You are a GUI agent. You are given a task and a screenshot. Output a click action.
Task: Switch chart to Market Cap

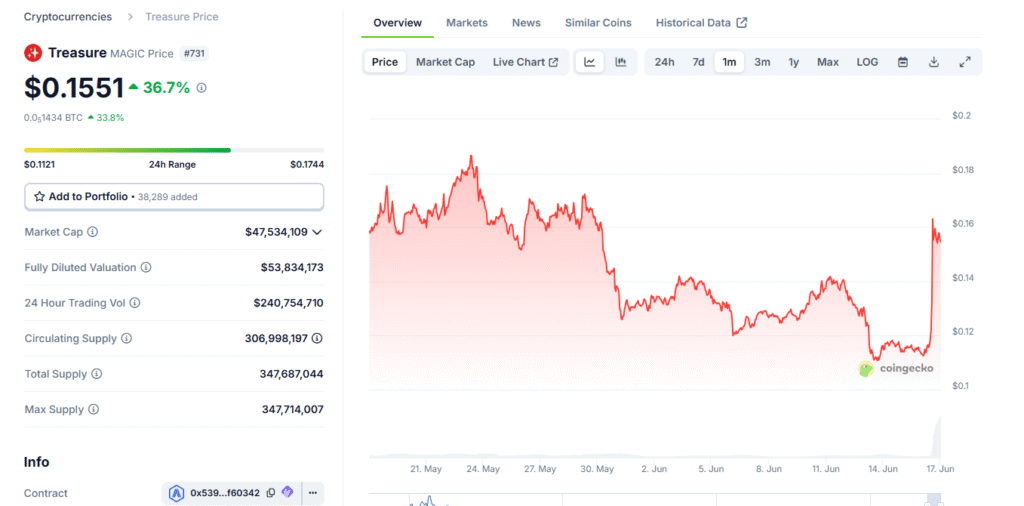coord(445,62)
